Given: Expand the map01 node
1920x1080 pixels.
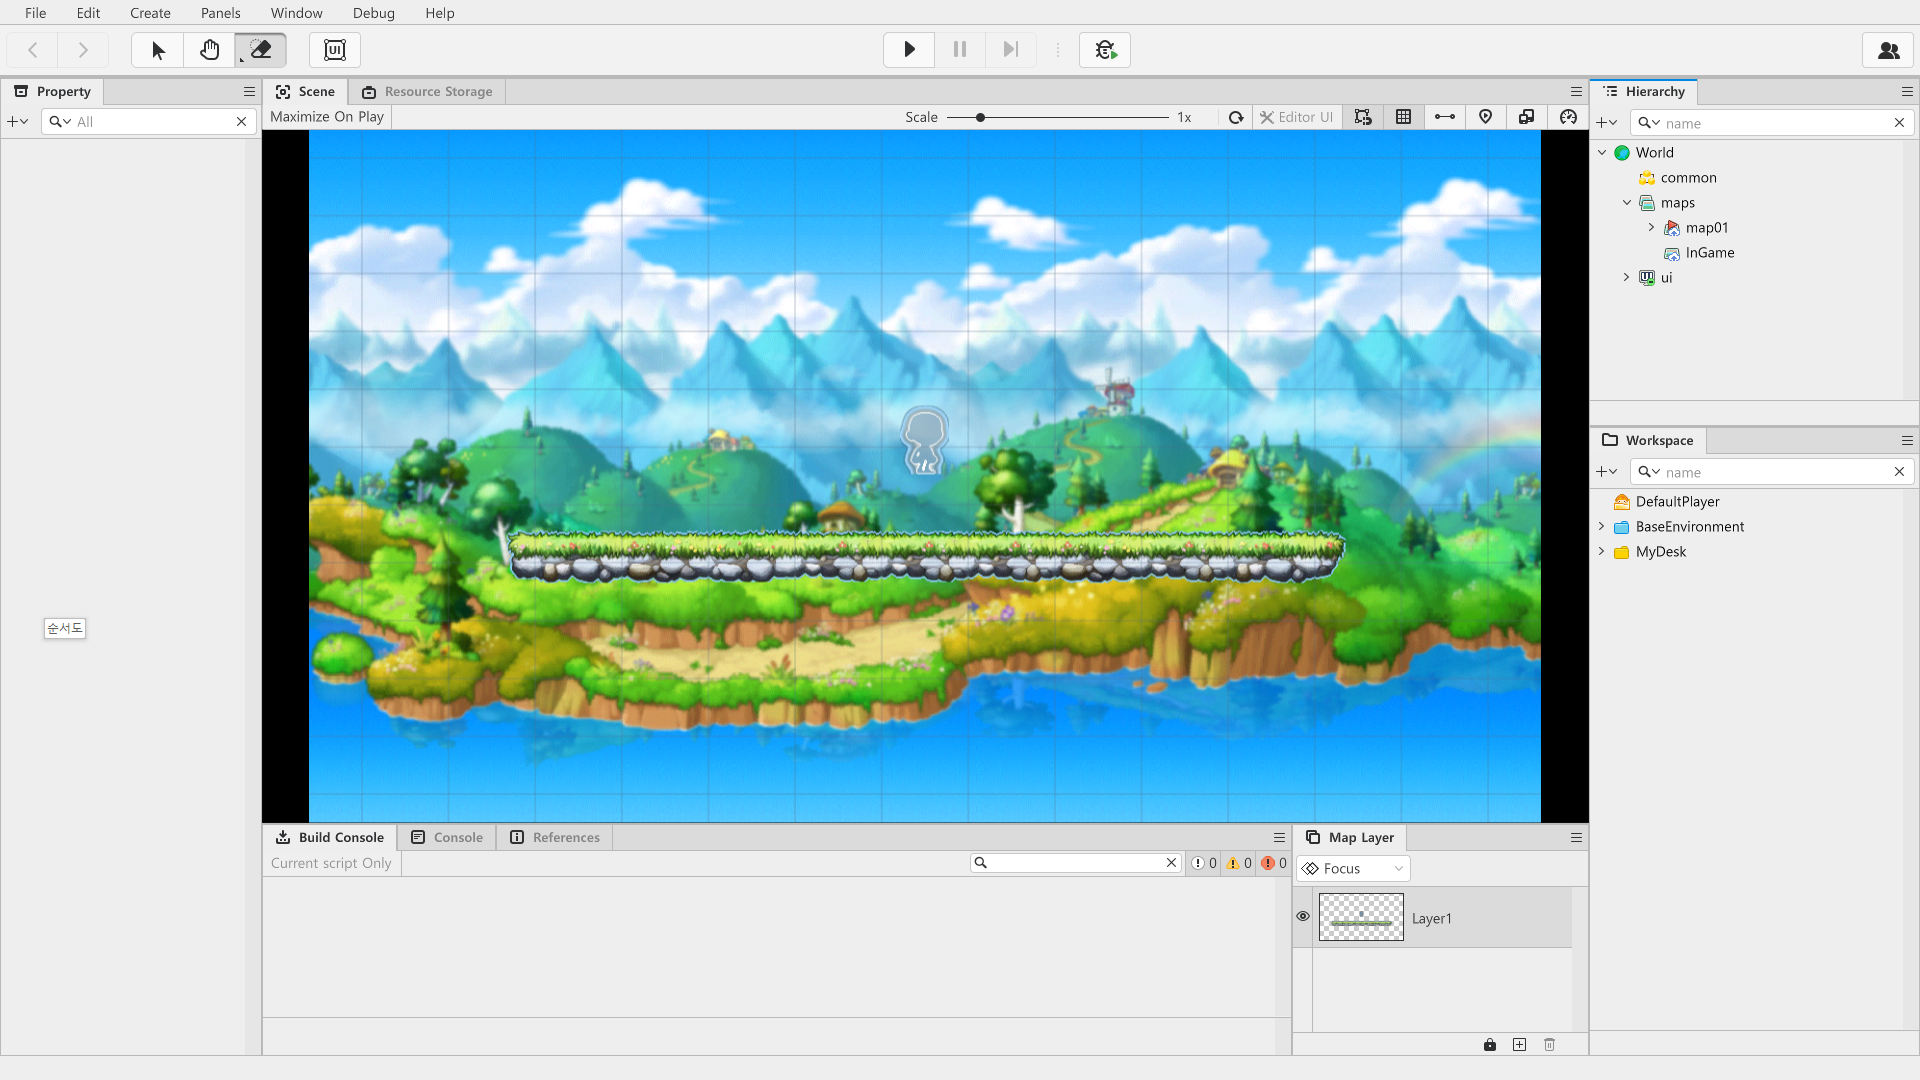Looking at the screenshot, I should tap(1652, 227).
